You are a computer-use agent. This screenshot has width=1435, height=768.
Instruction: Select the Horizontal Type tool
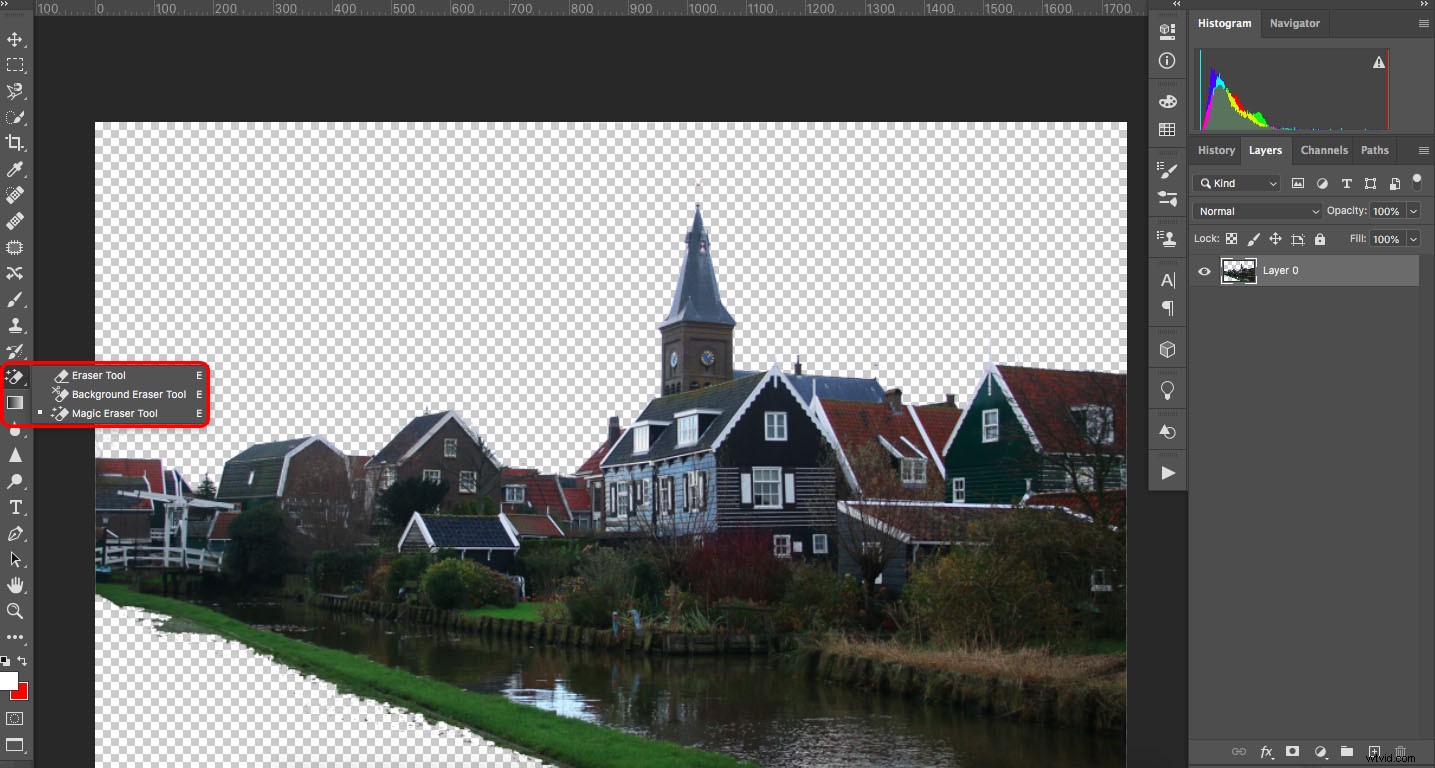click(15, 507)
